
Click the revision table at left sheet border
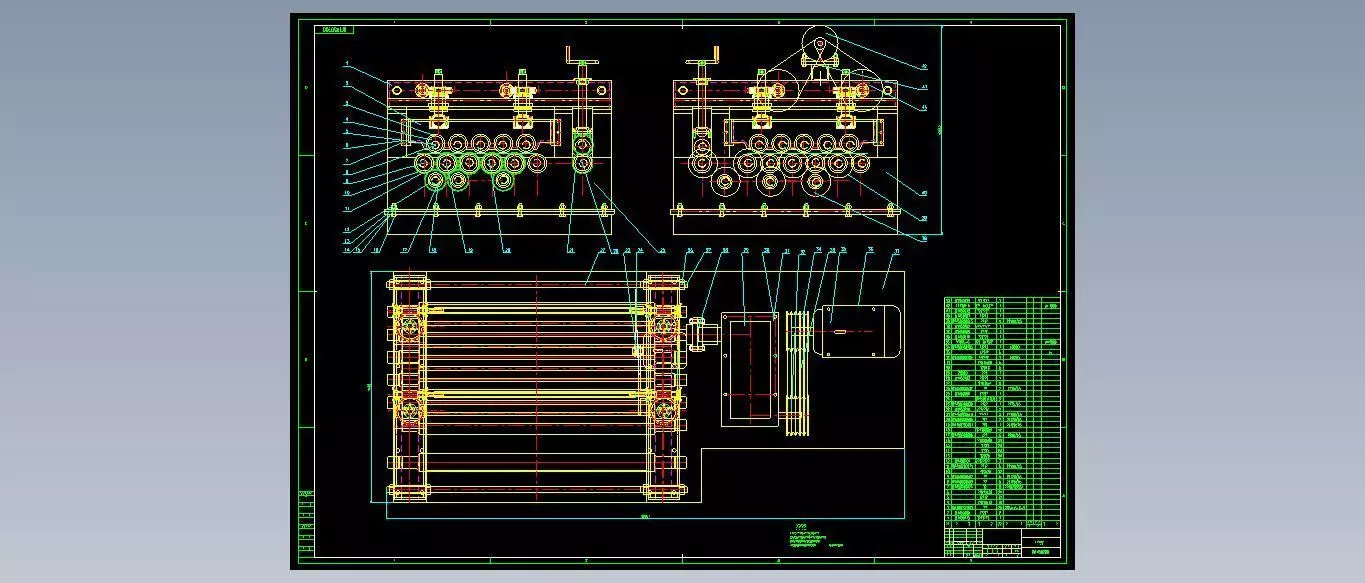coord(307,524)
